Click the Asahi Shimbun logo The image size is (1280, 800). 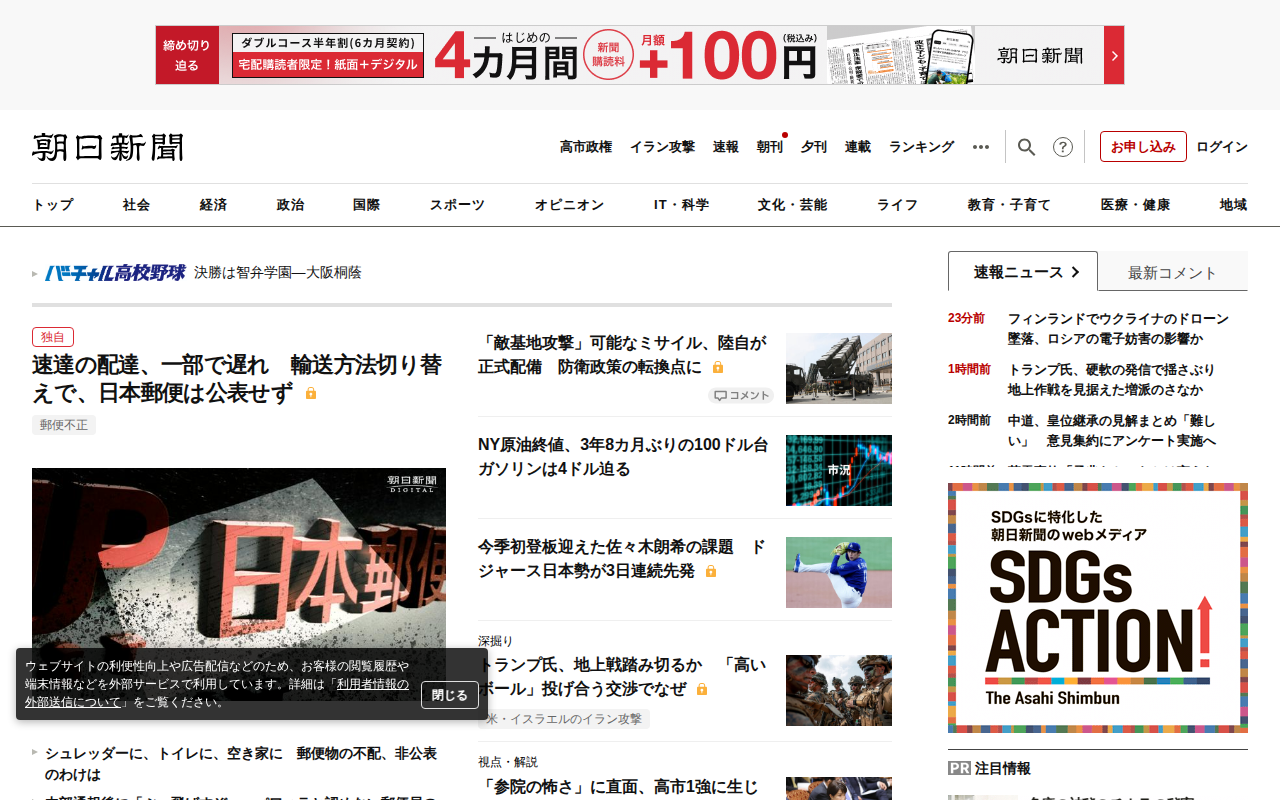(x=108, y=147)
